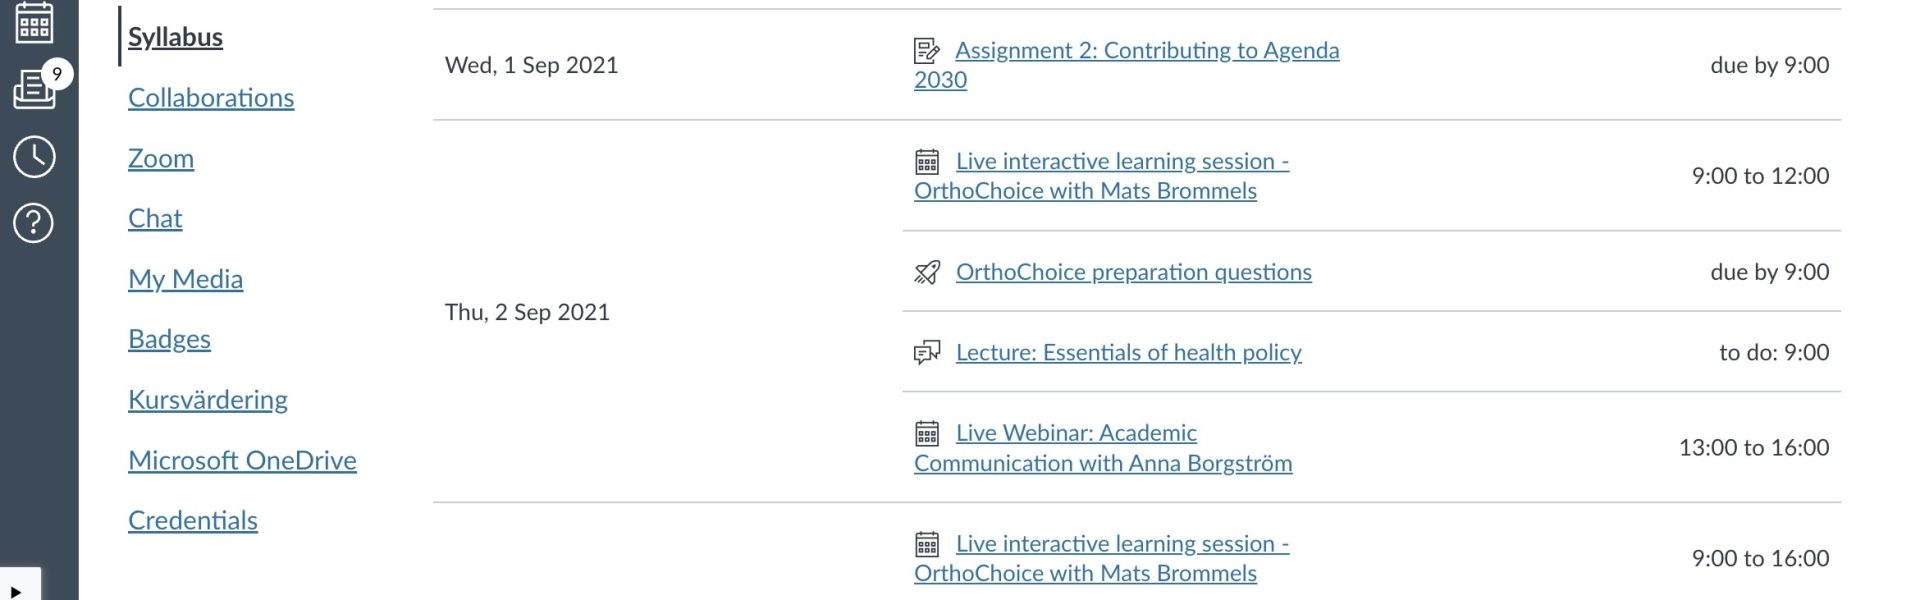Open the Help question mark icon
Image resolution: width=1920 pixels, height=600 pixels.
(34, 222)
